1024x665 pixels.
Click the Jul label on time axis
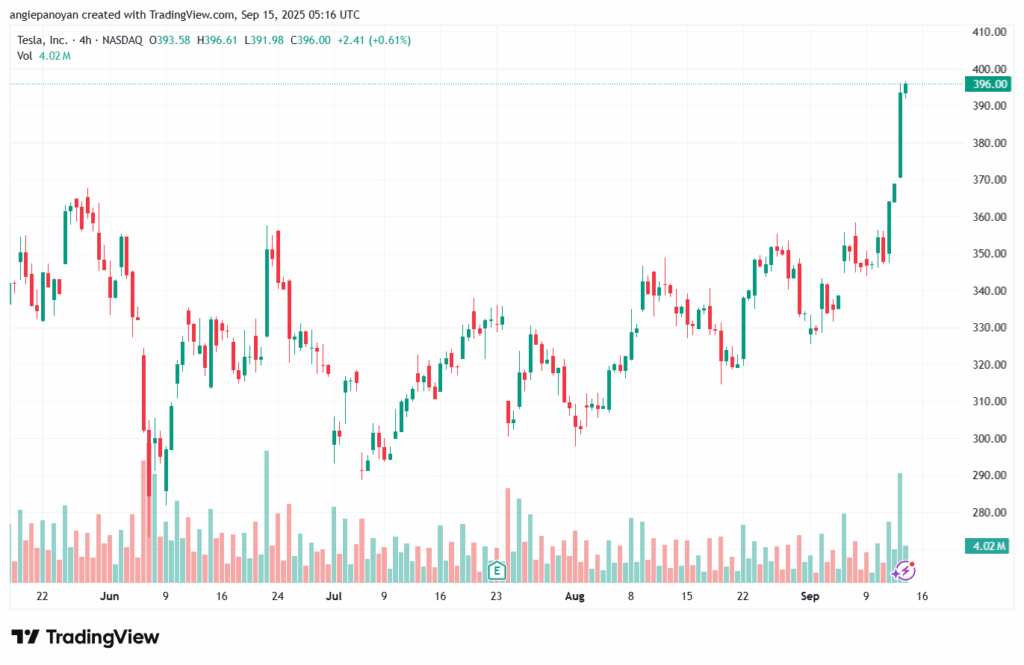[334, 596]
